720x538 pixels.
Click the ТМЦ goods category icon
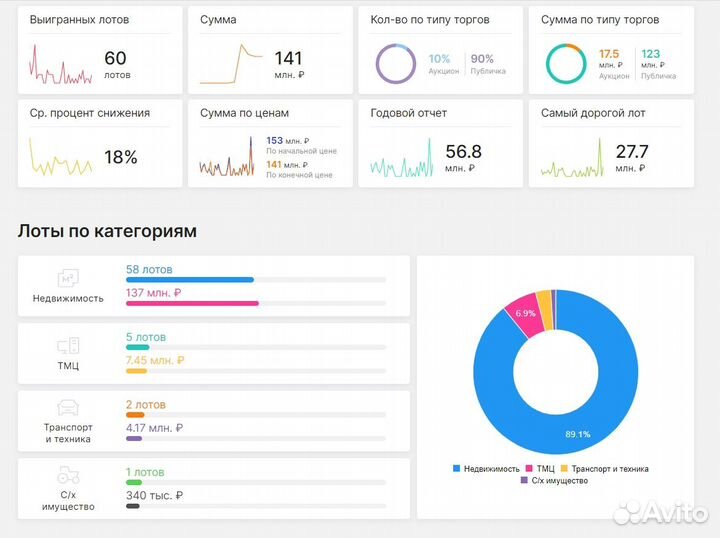pyautogui.click(x=68, y=346)
